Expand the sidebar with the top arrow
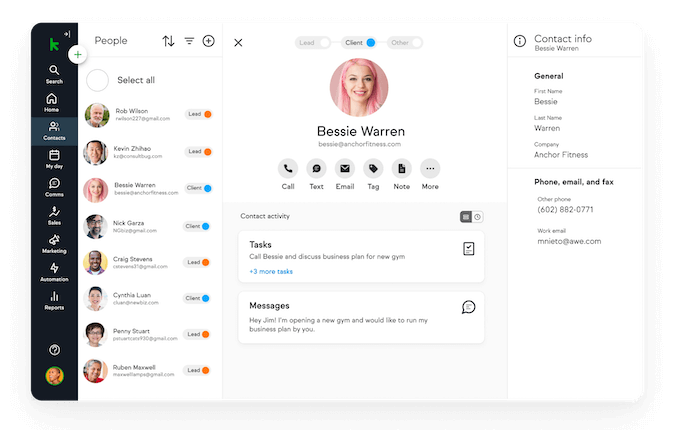 pos(66,34)
